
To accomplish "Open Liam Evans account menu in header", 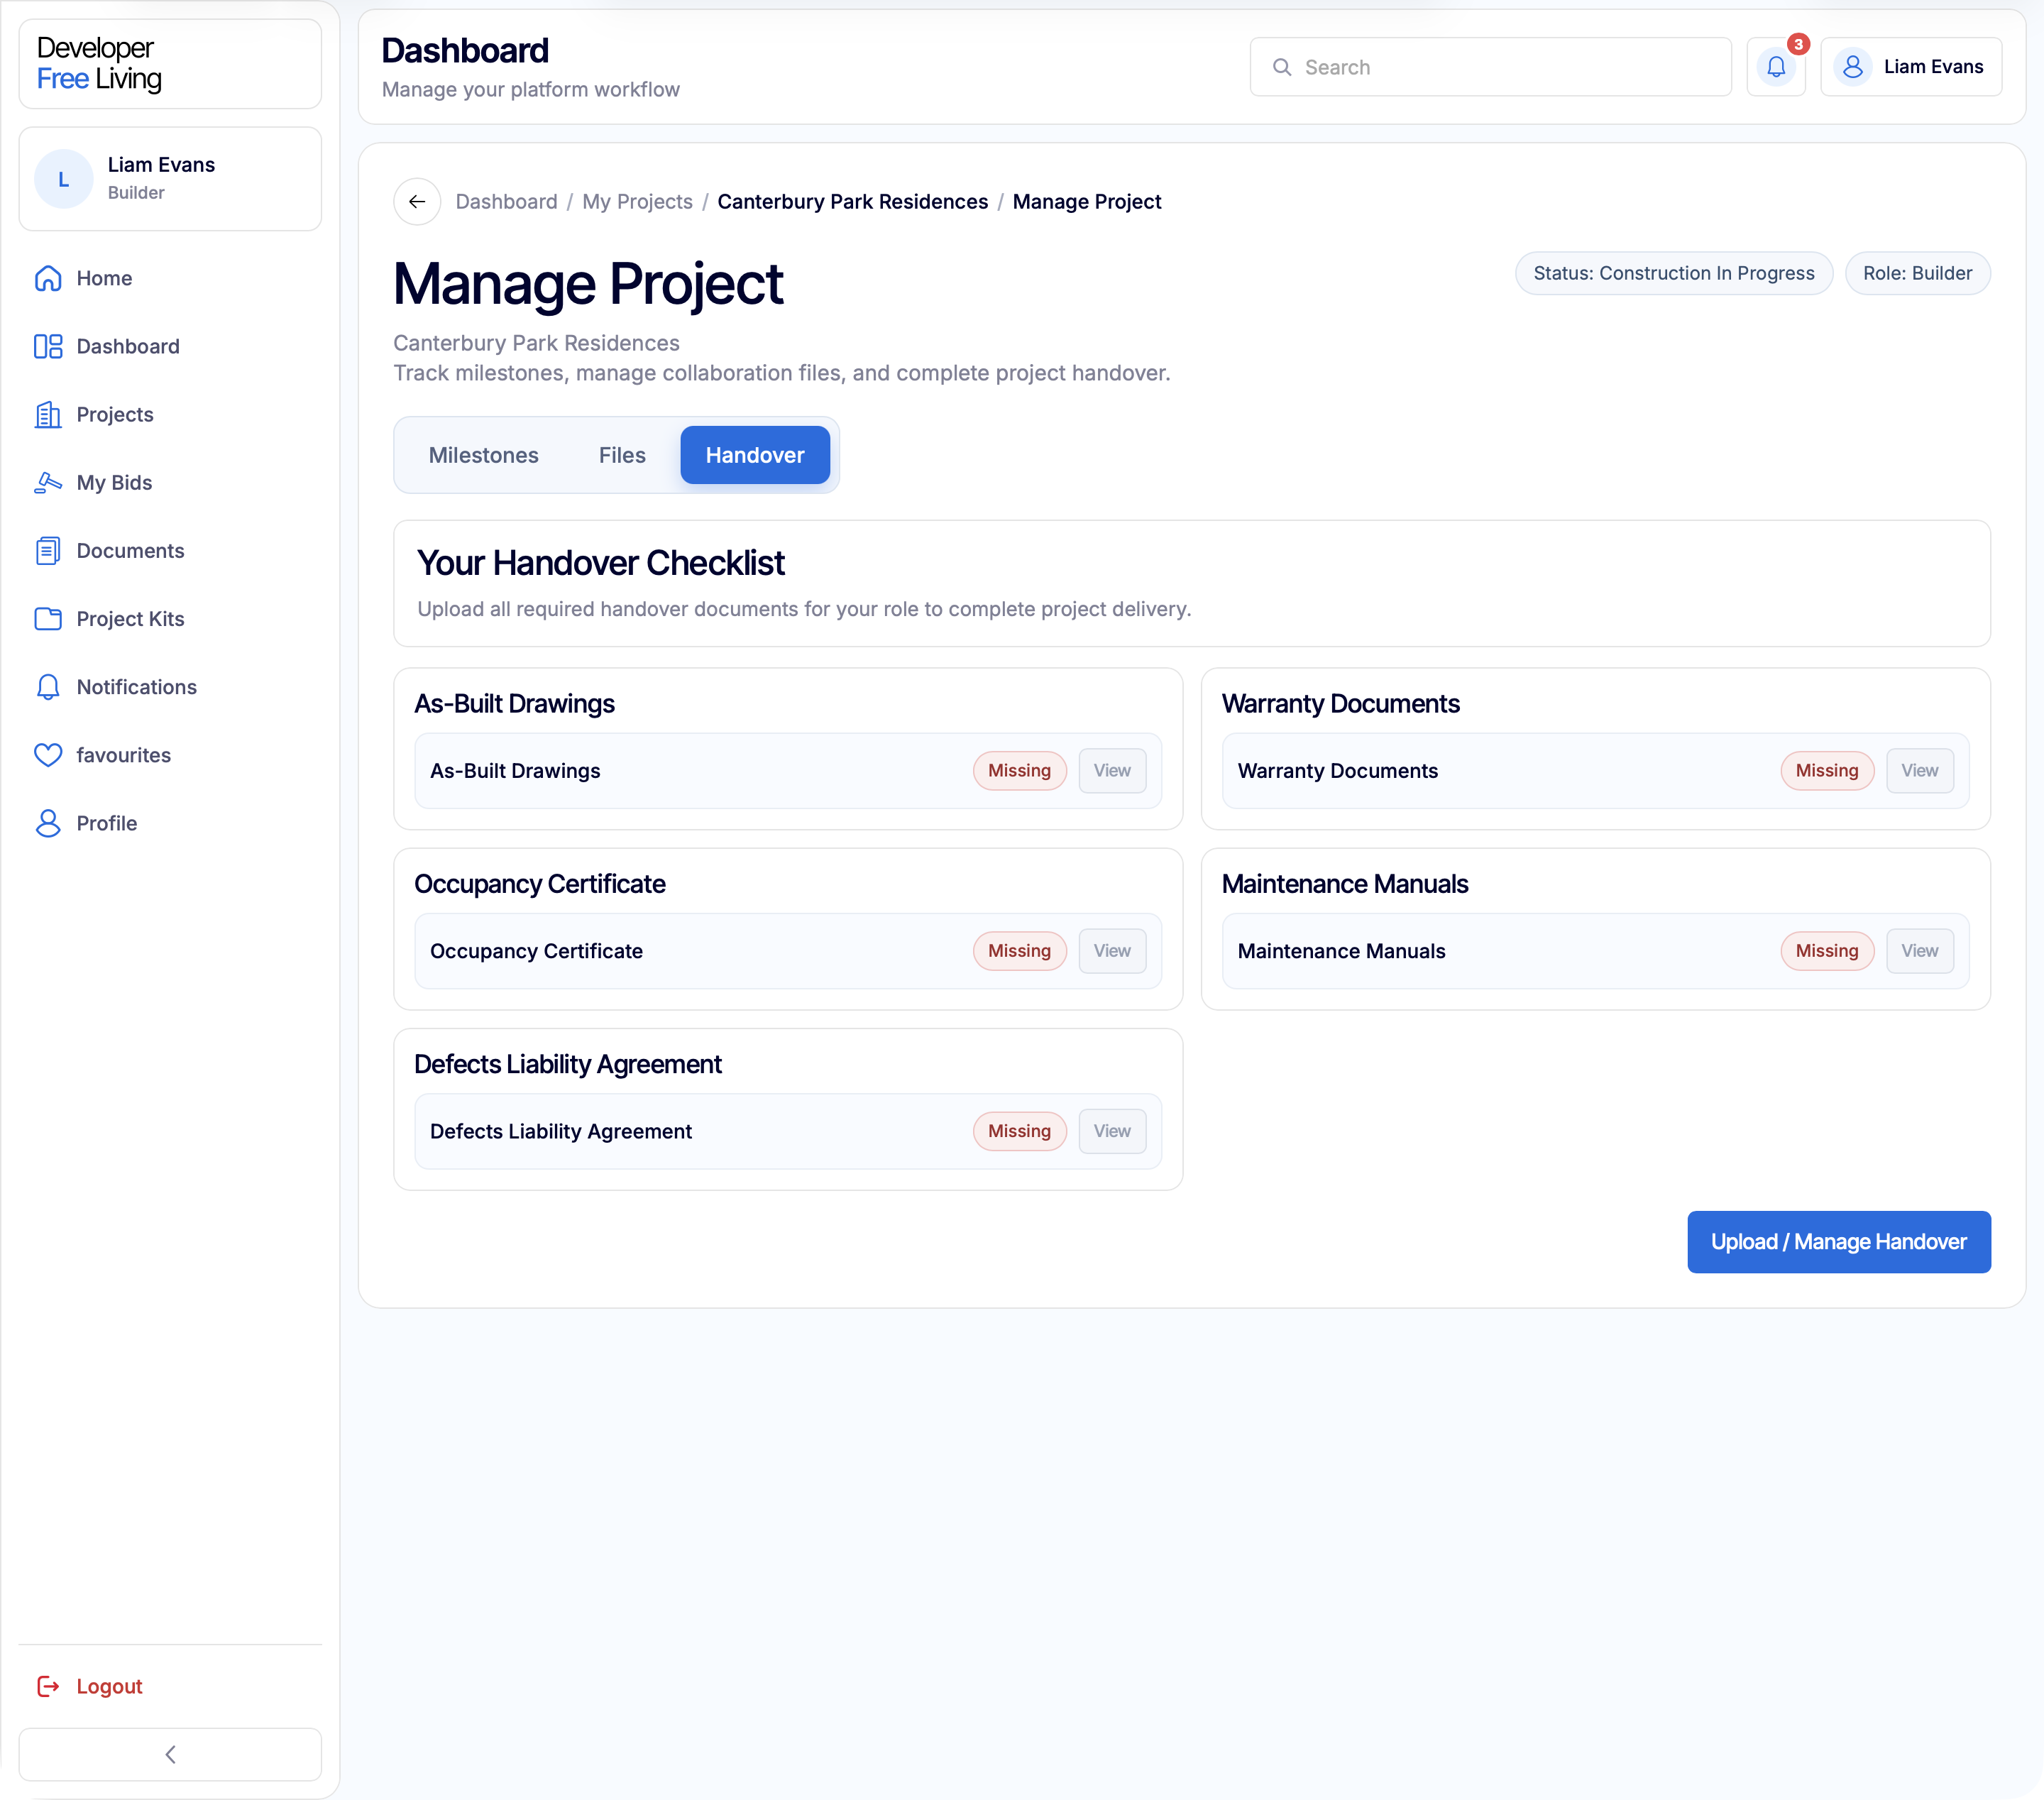I will 1910,67.
